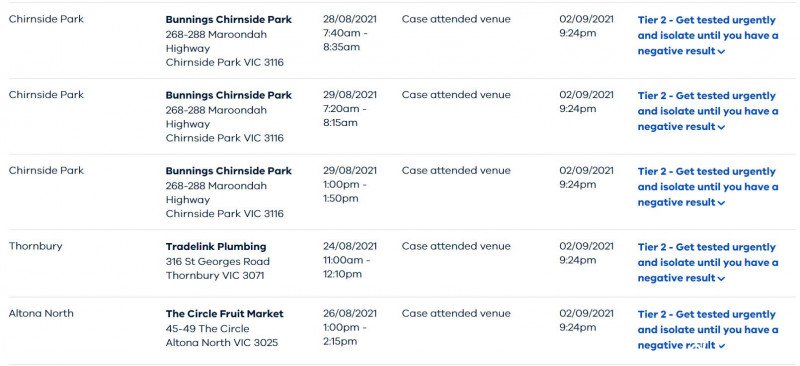This screenshot has height=366, width=800.
Task: Click the Thornbury suburb cell
Action: [36, 246]
